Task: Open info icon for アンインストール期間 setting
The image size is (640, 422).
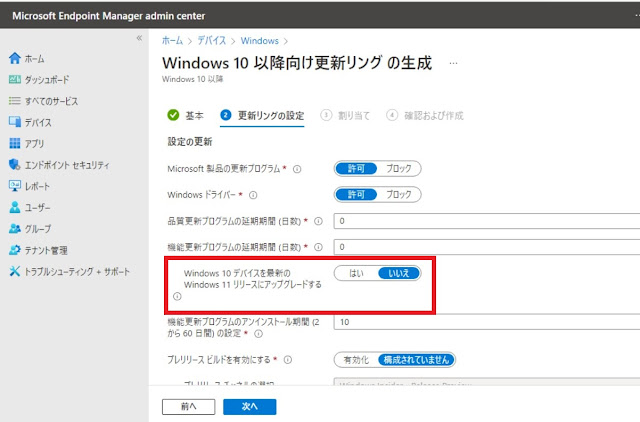Action: (x=258, y=334)
